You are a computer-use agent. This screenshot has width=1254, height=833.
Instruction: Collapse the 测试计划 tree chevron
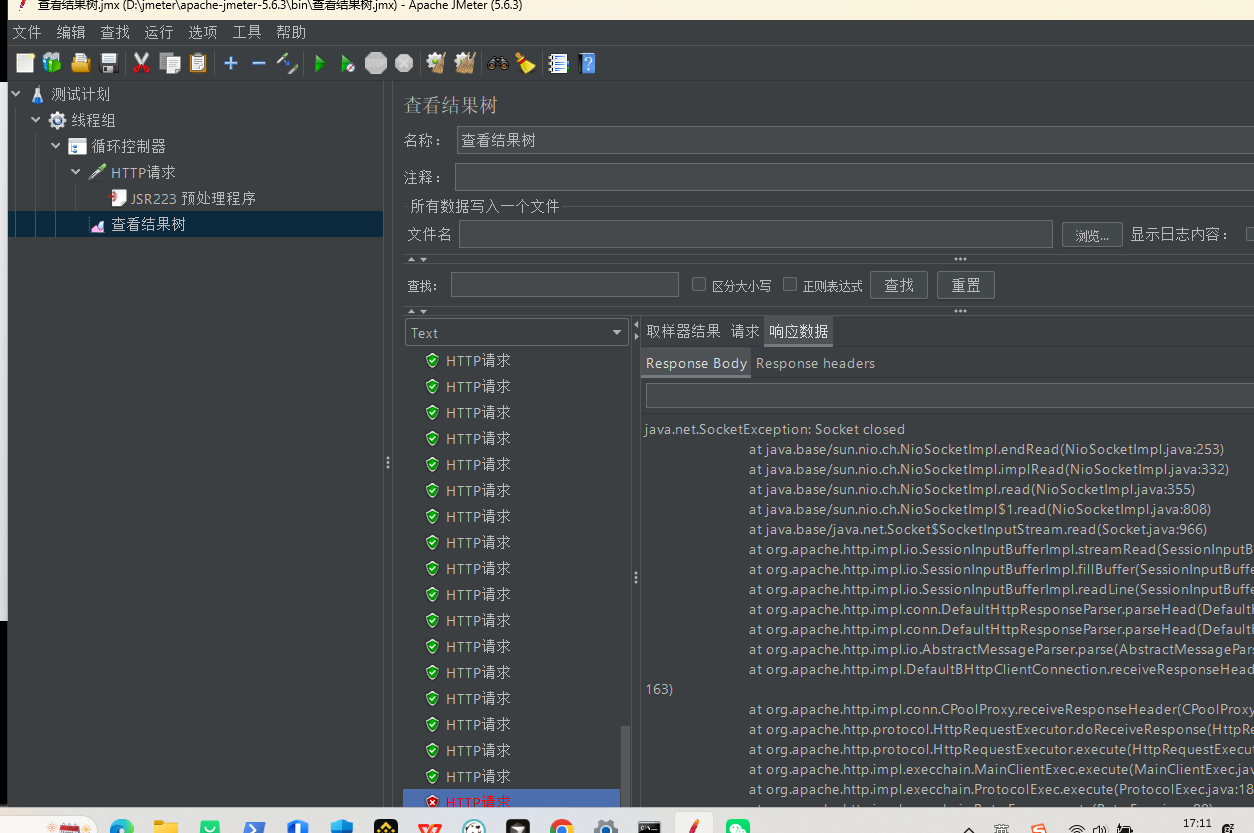[x=16, y=94]
